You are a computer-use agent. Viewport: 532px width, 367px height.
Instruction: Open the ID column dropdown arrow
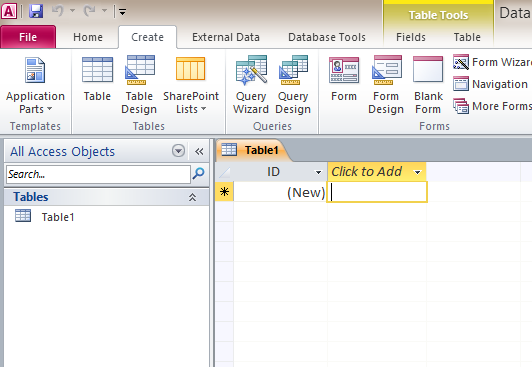point(318,172)
